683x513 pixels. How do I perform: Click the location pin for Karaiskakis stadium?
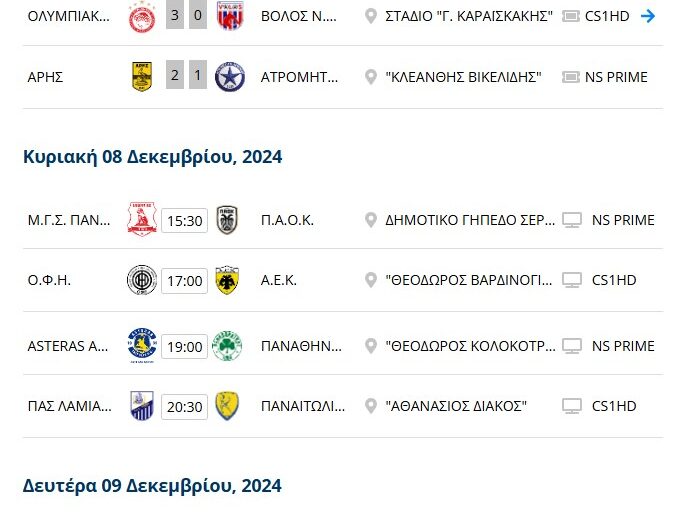371,16
